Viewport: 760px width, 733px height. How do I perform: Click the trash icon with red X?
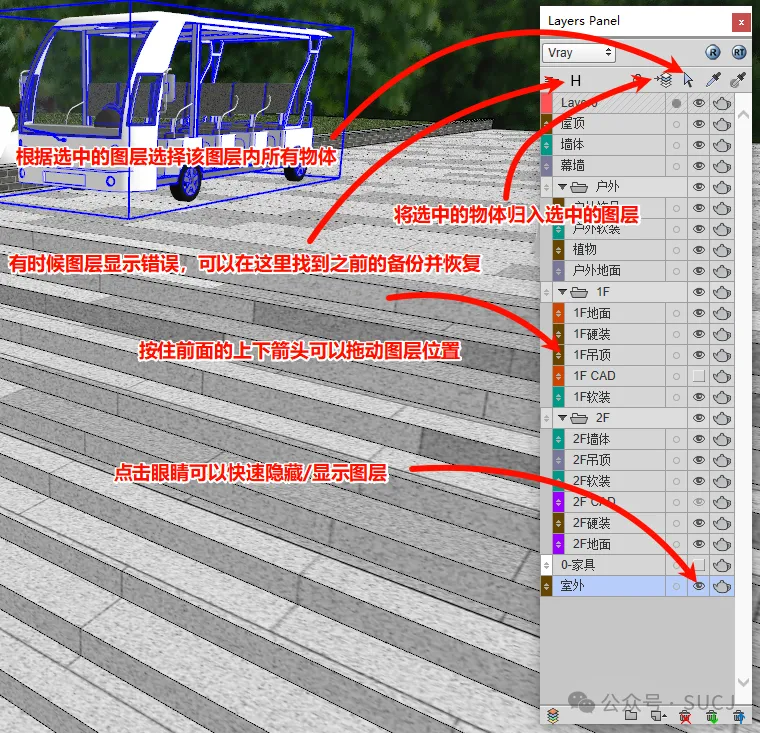[685, 716]
